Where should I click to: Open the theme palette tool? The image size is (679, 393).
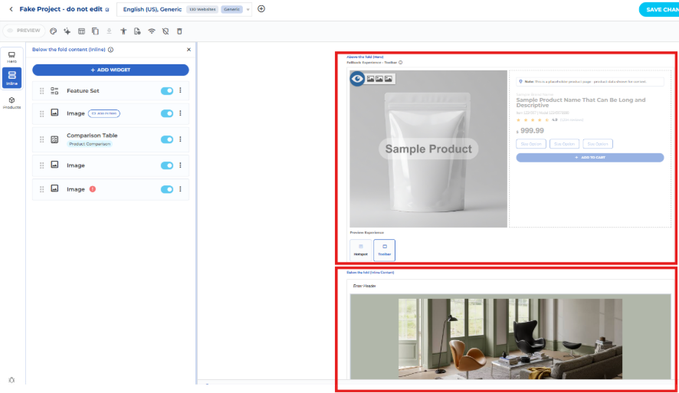(53, 31)
